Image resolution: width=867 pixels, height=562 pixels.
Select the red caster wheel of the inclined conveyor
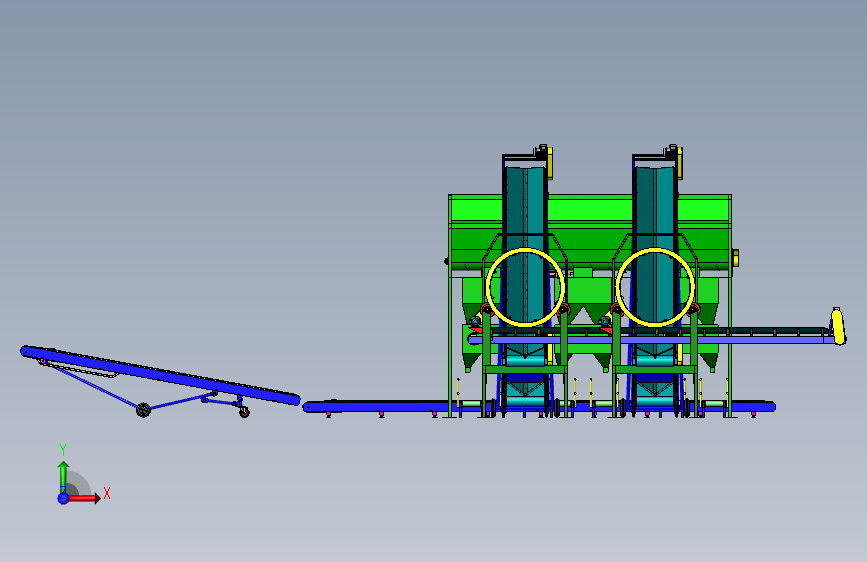pyautogui.click(x=244, y=412)
